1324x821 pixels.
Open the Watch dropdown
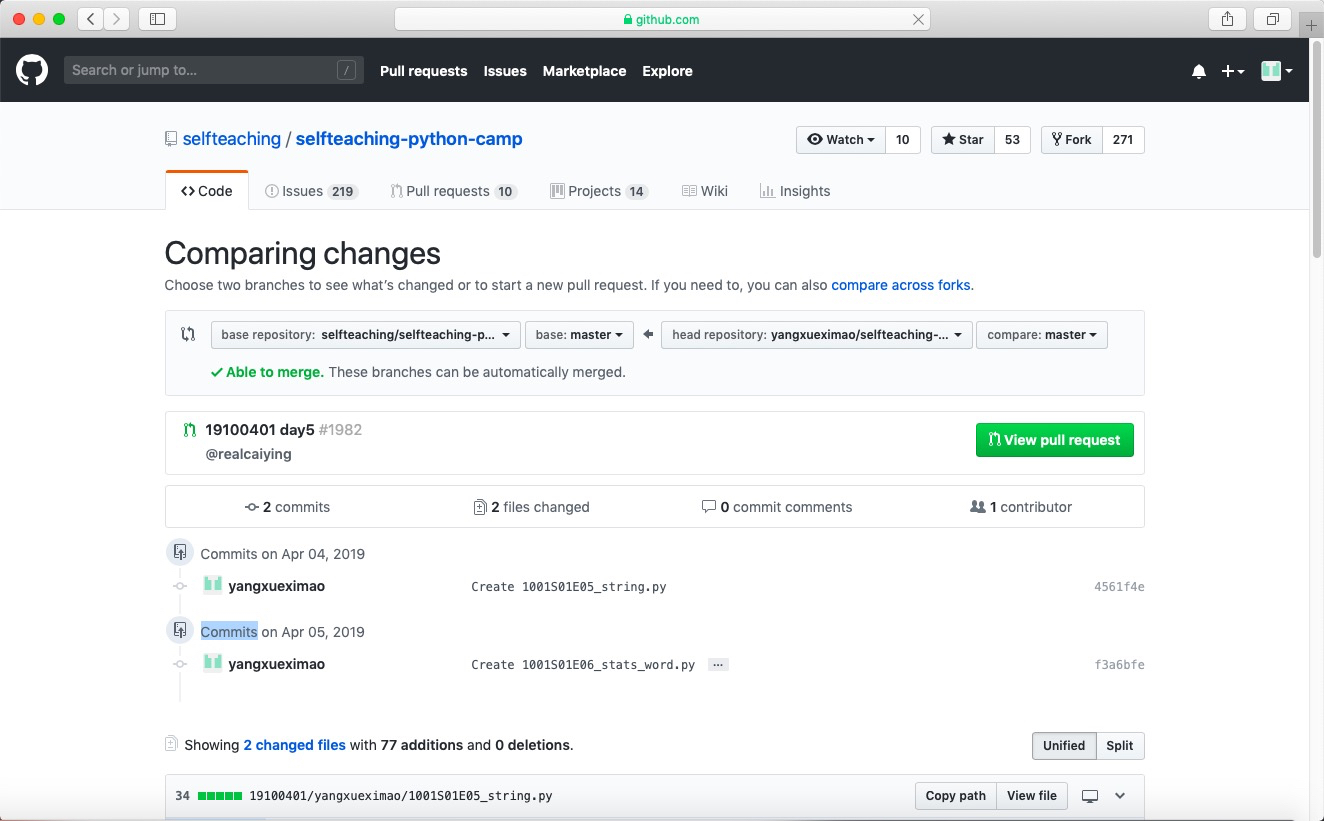(841, 140)
